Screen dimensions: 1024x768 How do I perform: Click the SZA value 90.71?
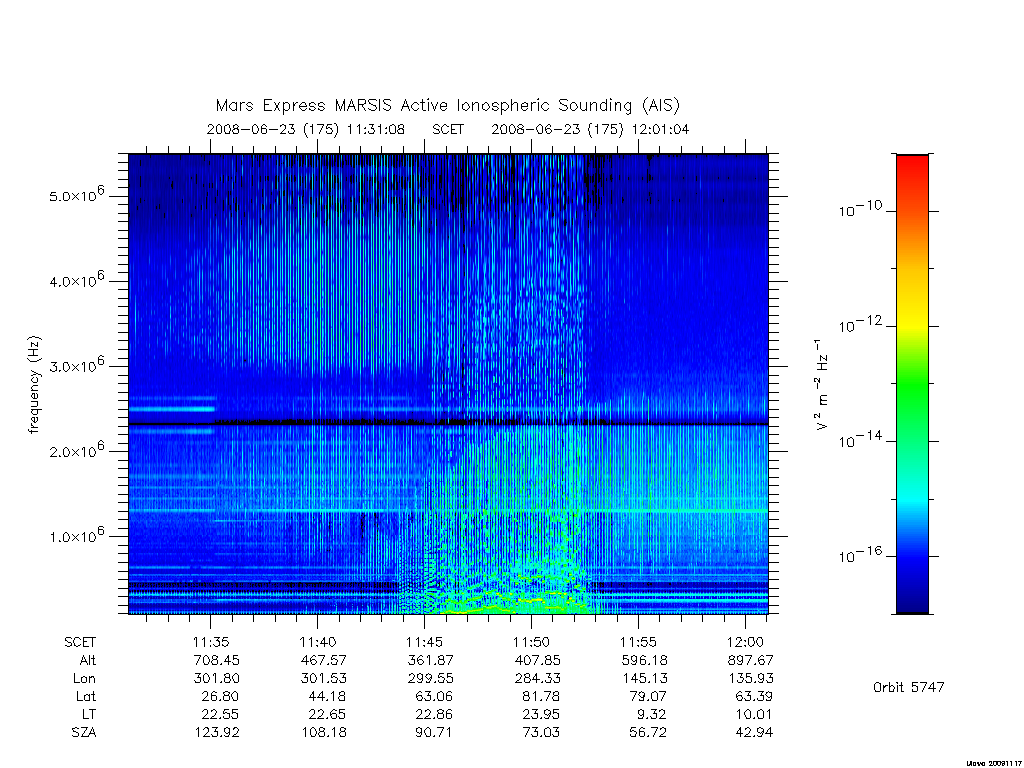[434, 732]
